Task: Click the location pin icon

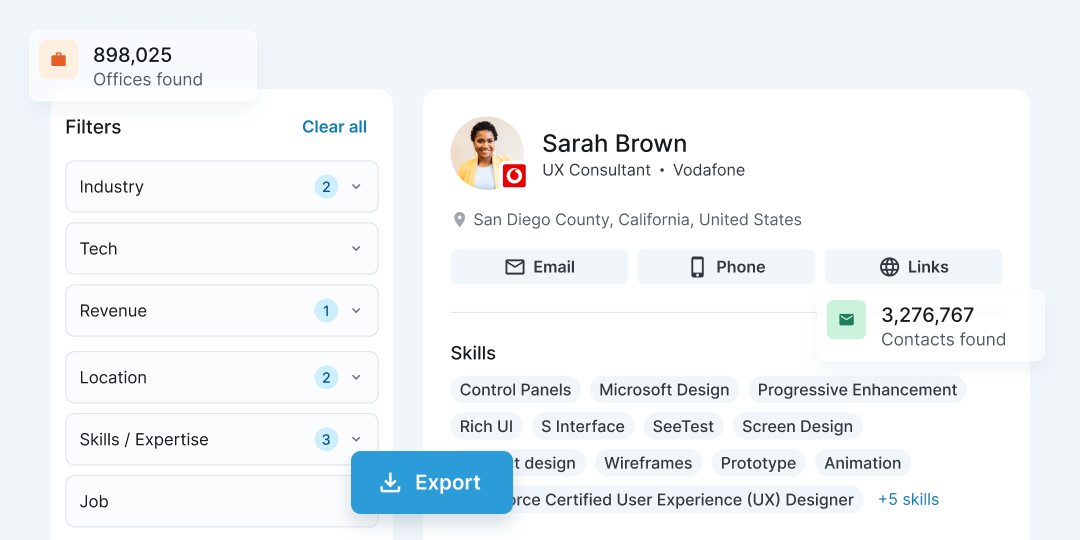Action: coord(460,220)
